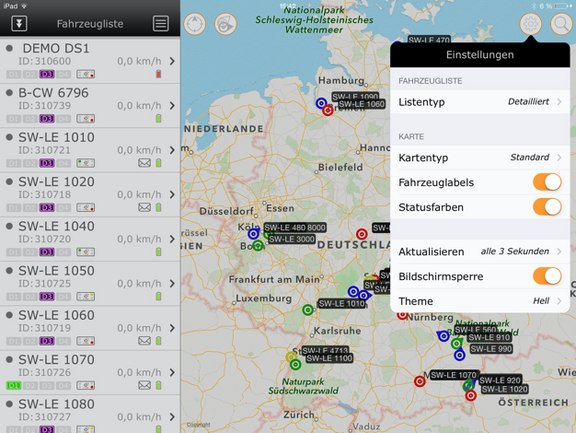576x433 pixels.
Task: Expand SW-LE 1050 entry chevron
Action: click(172, 284)
